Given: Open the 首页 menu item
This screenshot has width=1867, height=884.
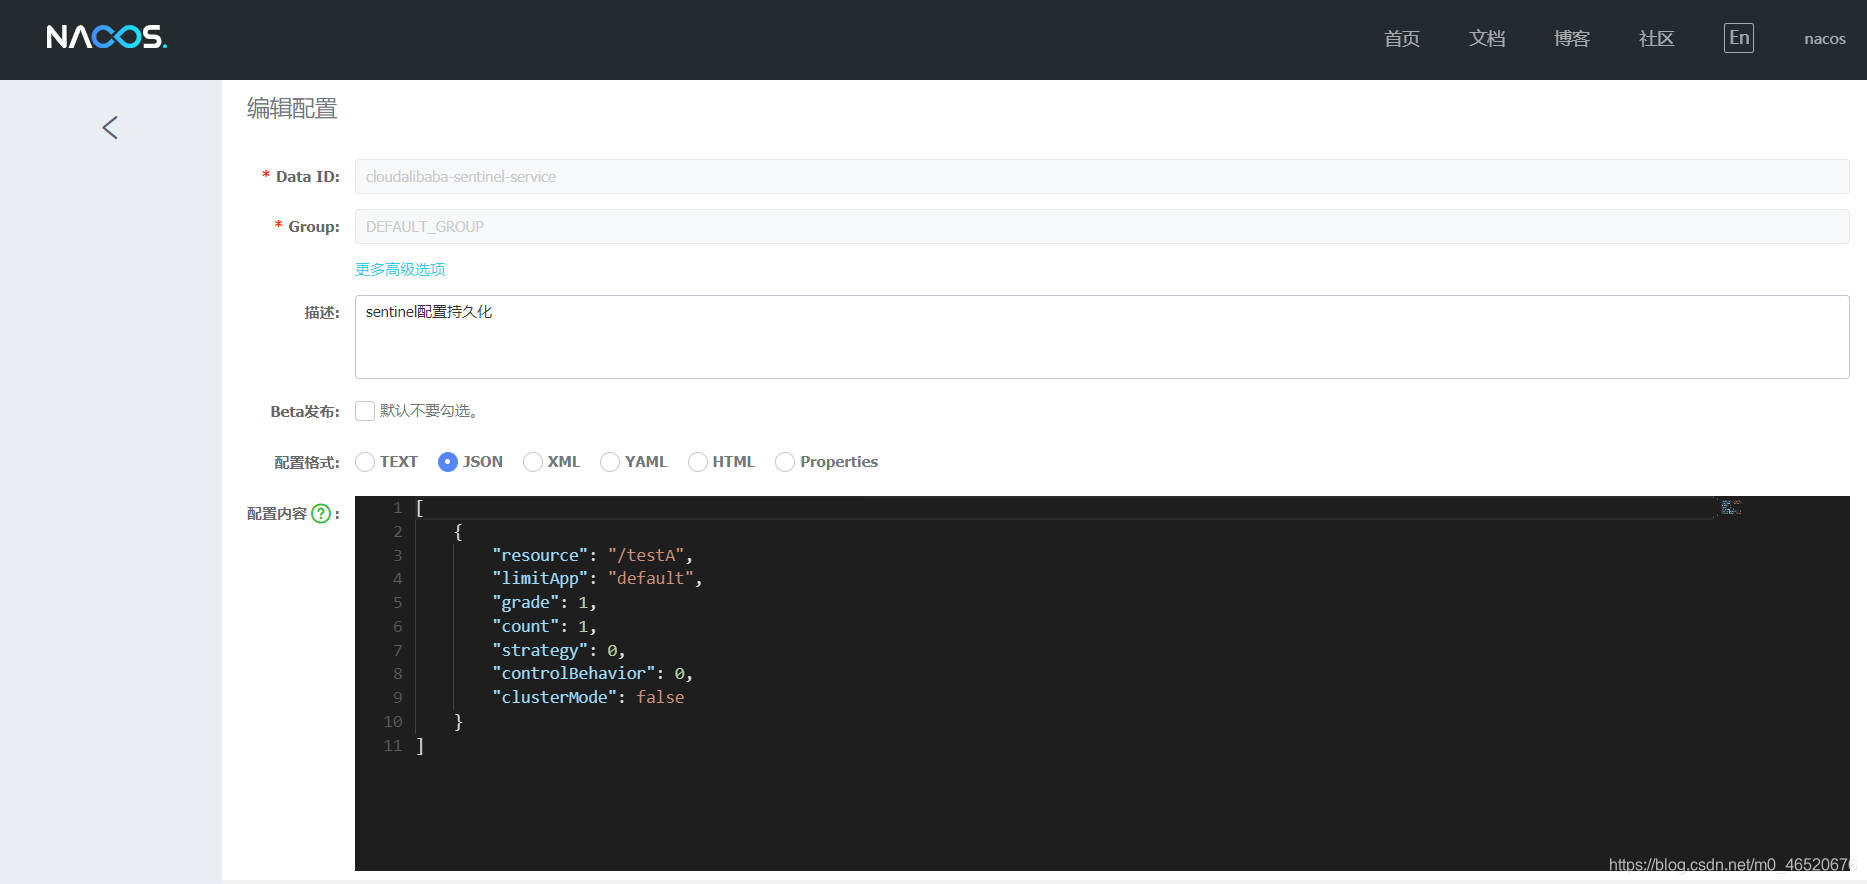Looking at the screenshot, I should coord(1402,39).
